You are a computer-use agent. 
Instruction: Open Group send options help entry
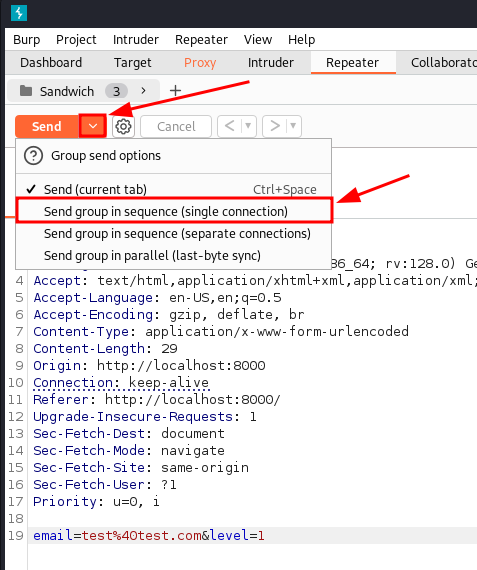point(174,156)
